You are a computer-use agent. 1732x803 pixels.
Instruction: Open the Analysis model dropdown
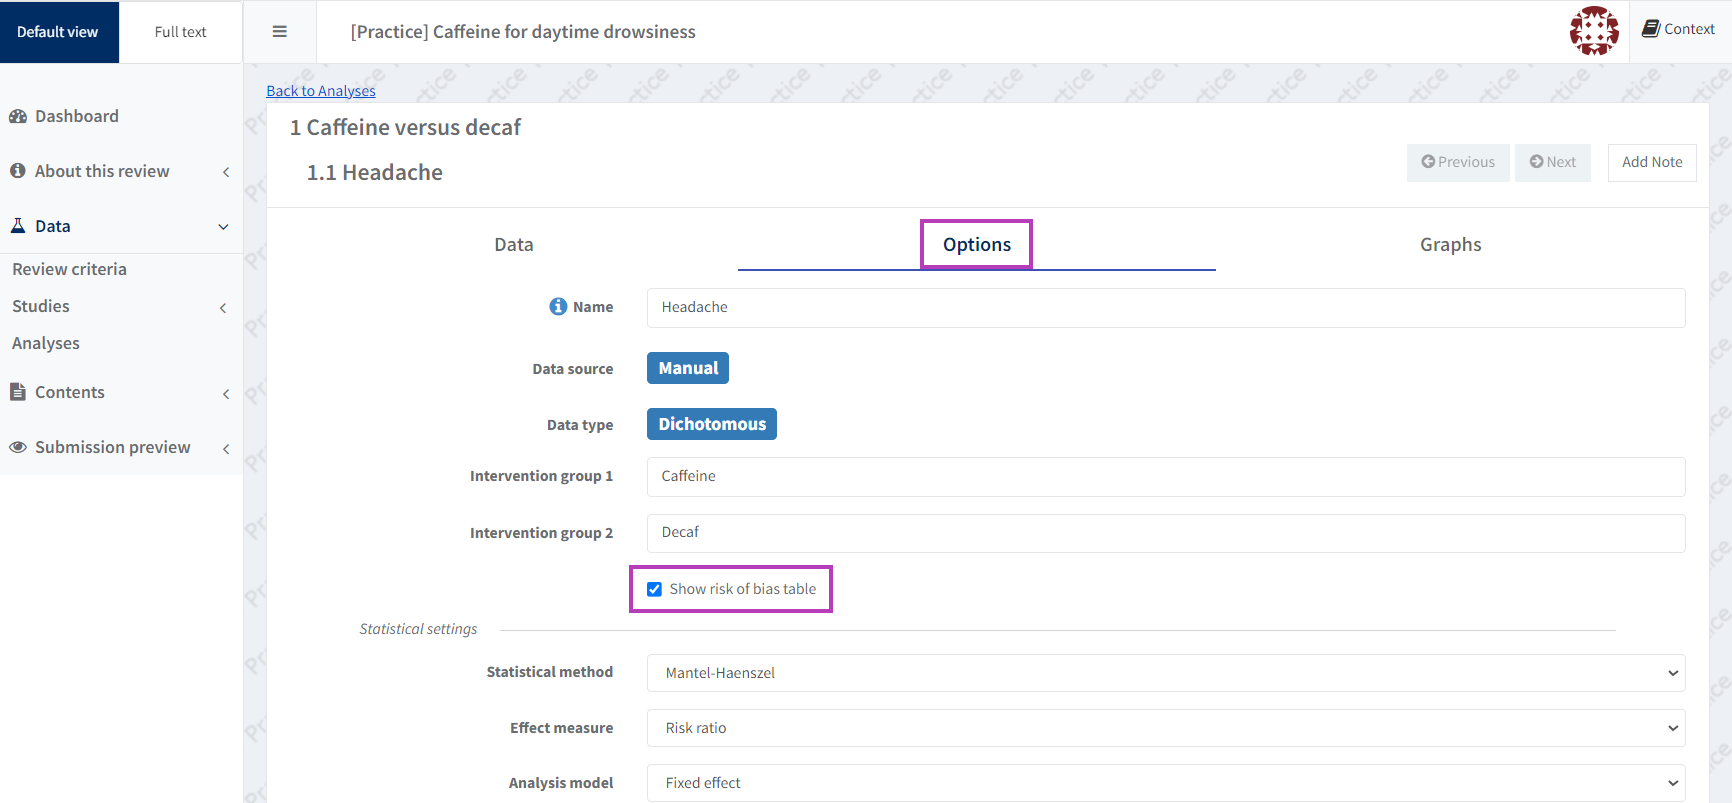[x=1165, y=783]
